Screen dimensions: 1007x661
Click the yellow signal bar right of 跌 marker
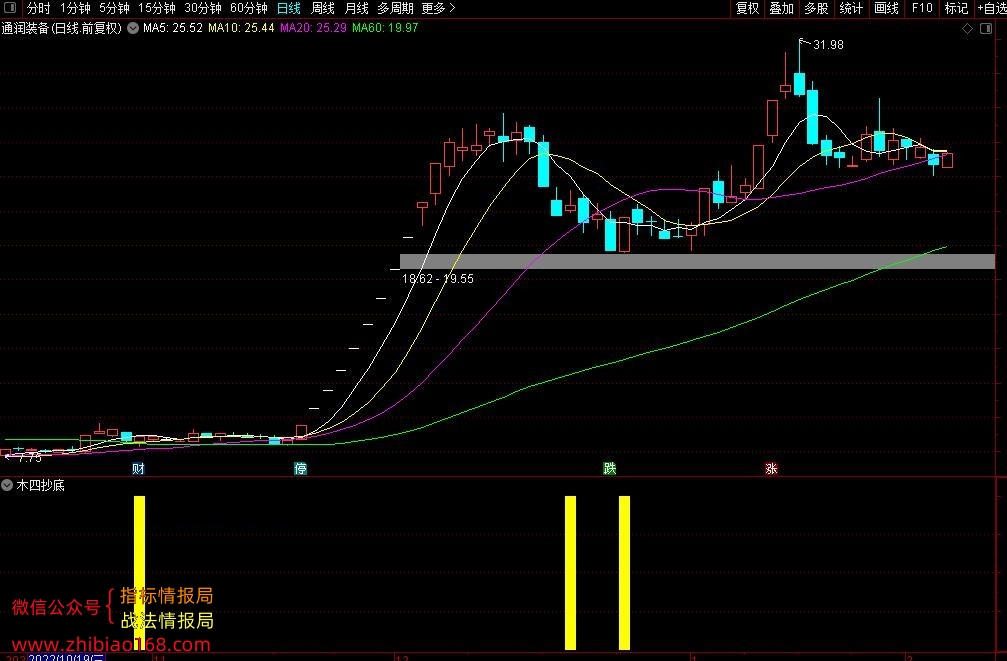click(x=624, y=573)
